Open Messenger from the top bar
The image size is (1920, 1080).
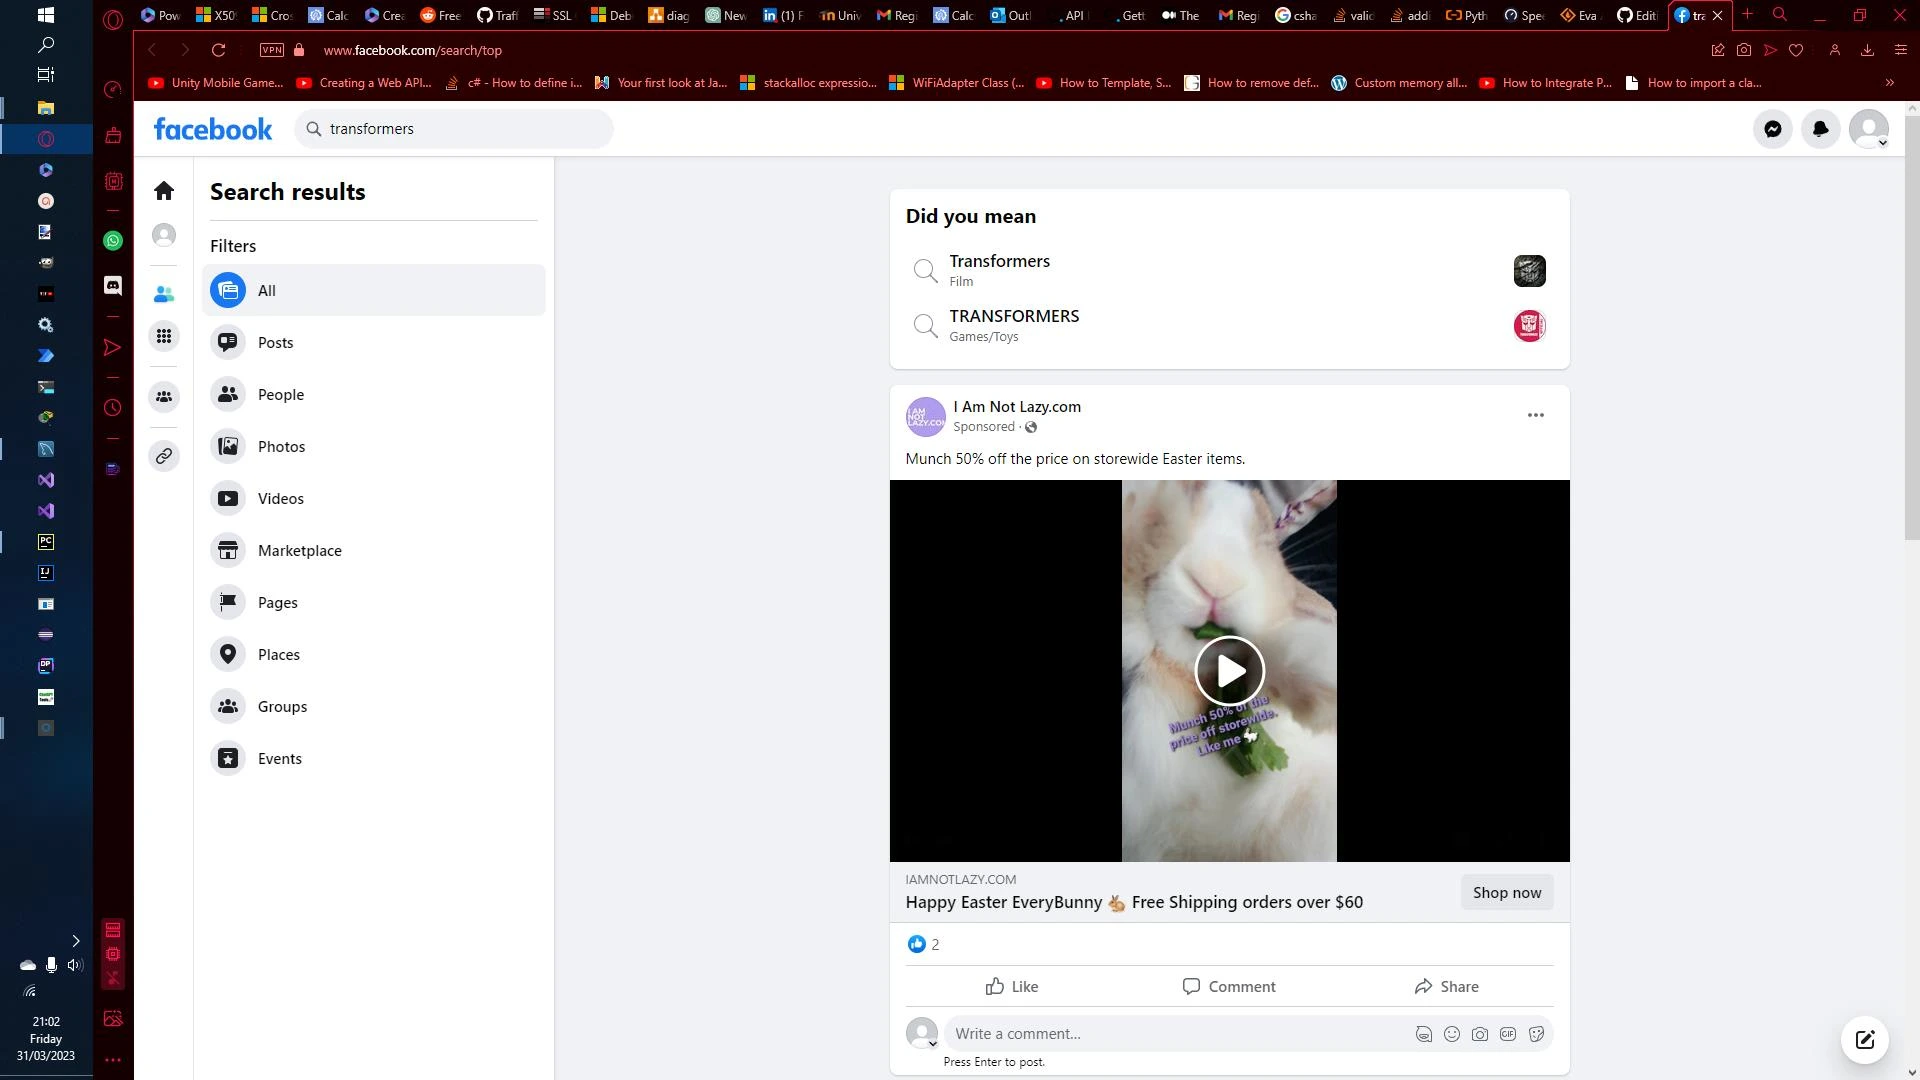(x=1772, y=129)
